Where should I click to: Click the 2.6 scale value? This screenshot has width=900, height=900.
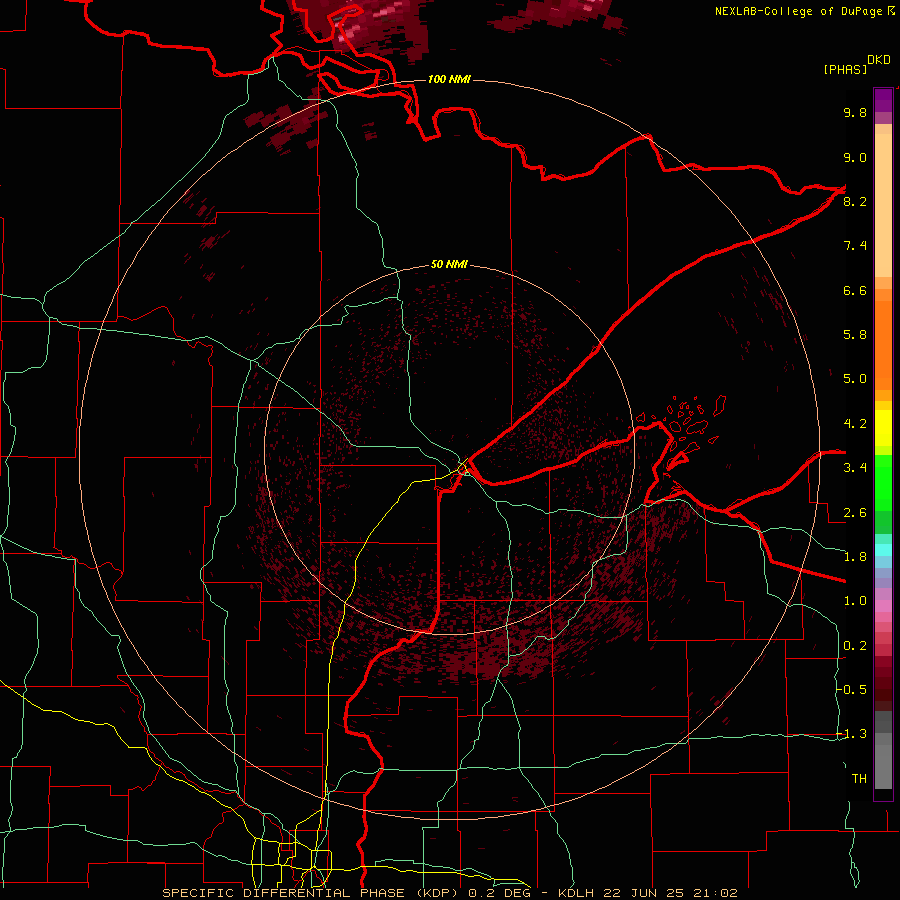tap(855, 513)
